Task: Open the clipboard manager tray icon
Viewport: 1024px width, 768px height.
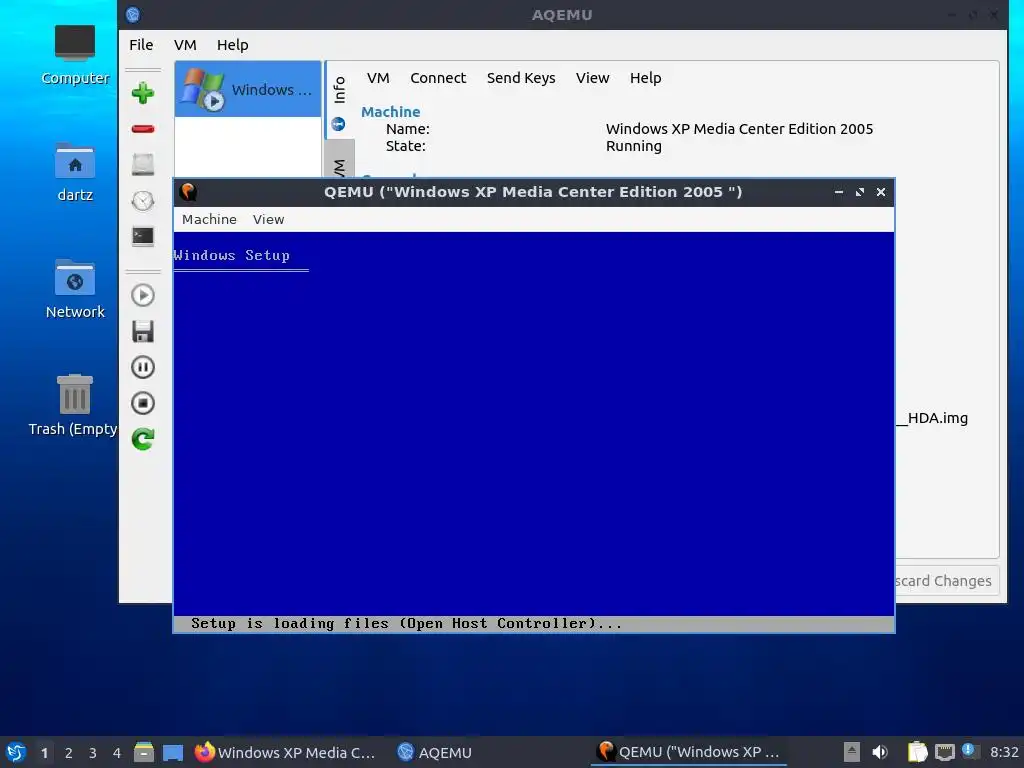Action: (918, 752)
